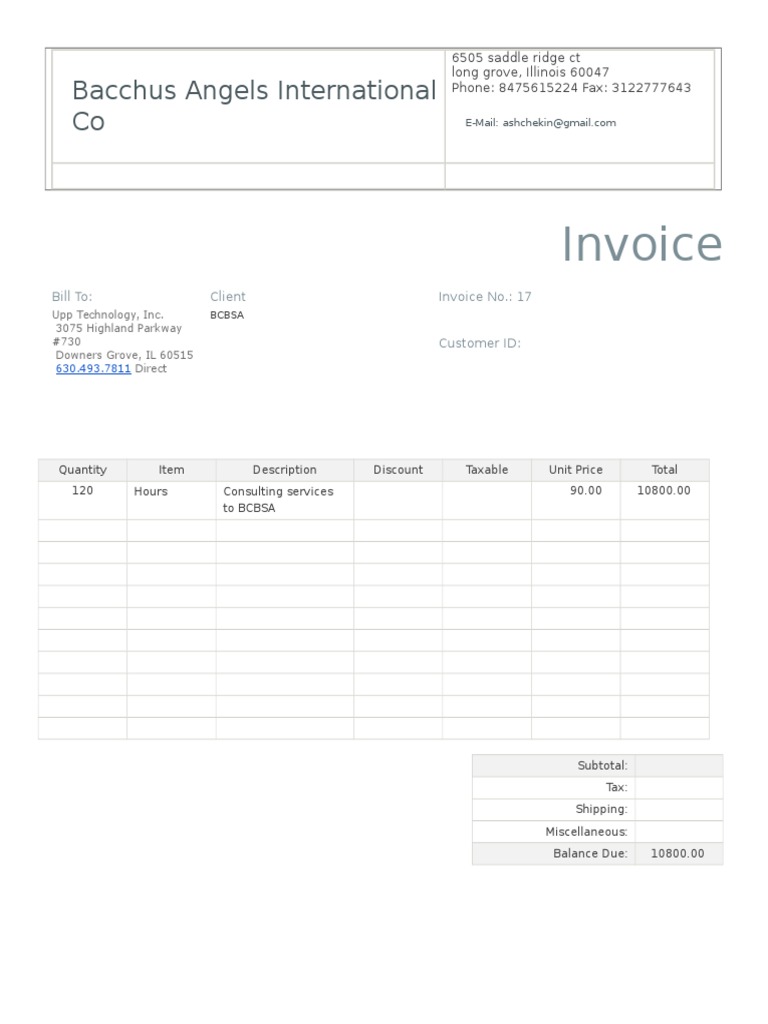Select the Quantity column header
Image resolution: width=768 pixels, height=1024 pixels.
[x=82, y=470]
